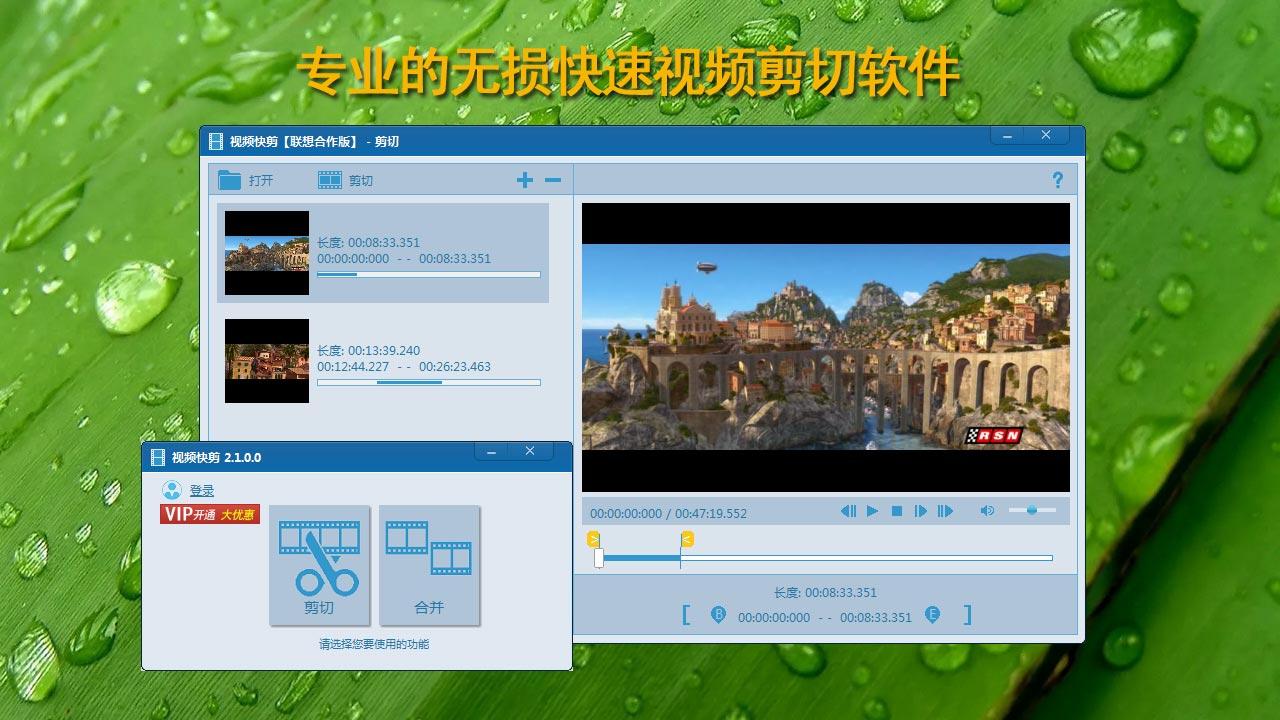Mute audio with the speaker icon
Image resolution: width=1280 pixels, height=720 pixels.
pyautogui.click(x=987, y=511)
